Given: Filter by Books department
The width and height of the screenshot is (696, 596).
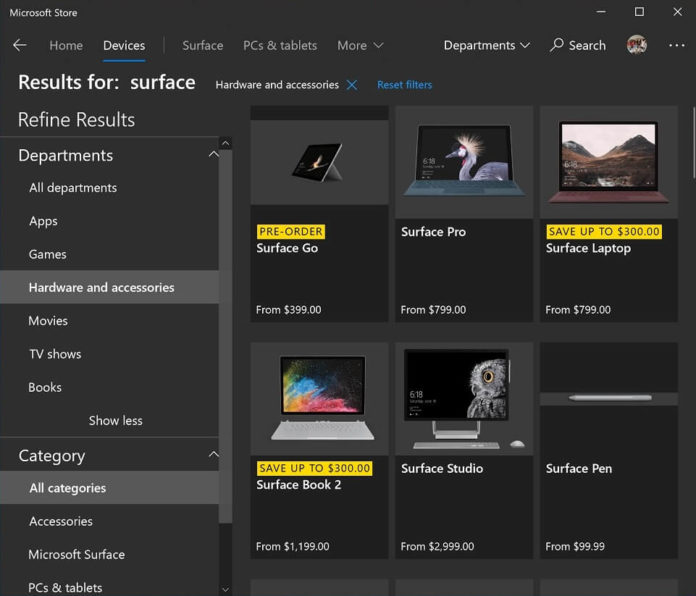Looking at the screenshot, I should (x=109, y=387).
